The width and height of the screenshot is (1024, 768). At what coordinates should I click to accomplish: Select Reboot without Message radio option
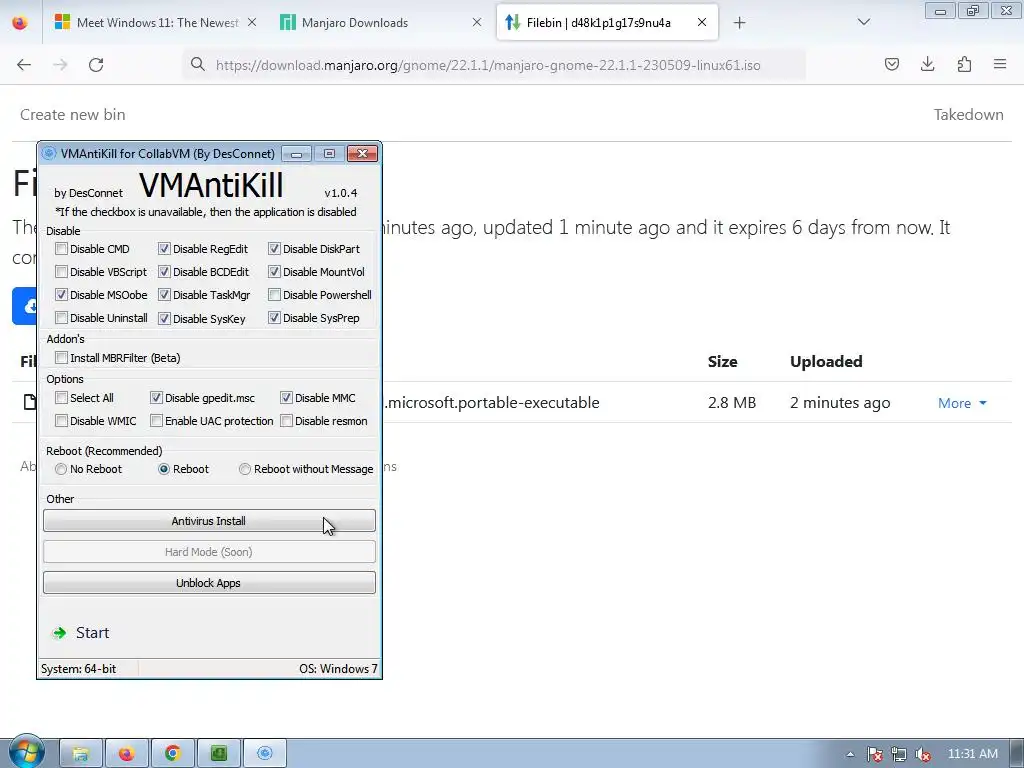click(x=245, y=469)
